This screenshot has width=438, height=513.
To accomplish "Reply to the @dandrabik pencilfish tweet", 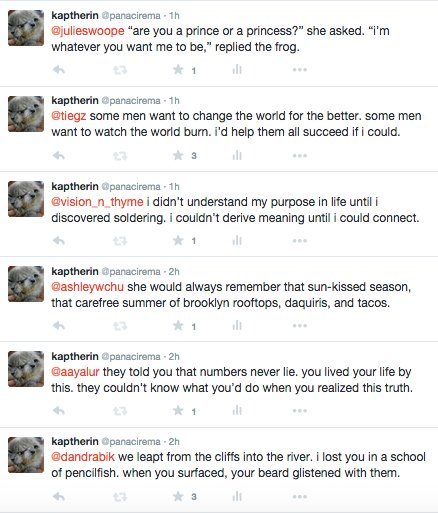I will pos(59,496).
